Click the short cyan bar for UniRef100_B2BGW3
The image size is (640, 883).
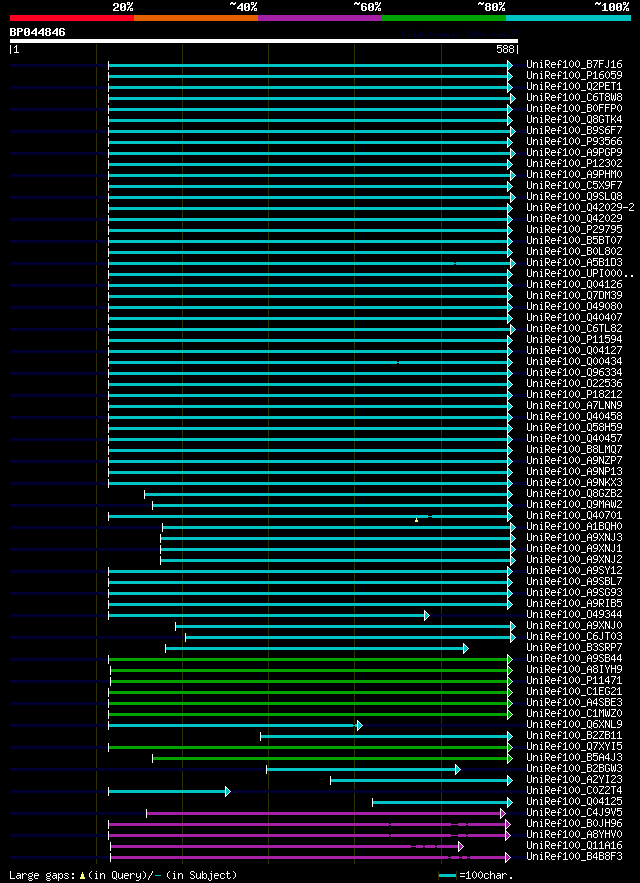coord(363,770)
